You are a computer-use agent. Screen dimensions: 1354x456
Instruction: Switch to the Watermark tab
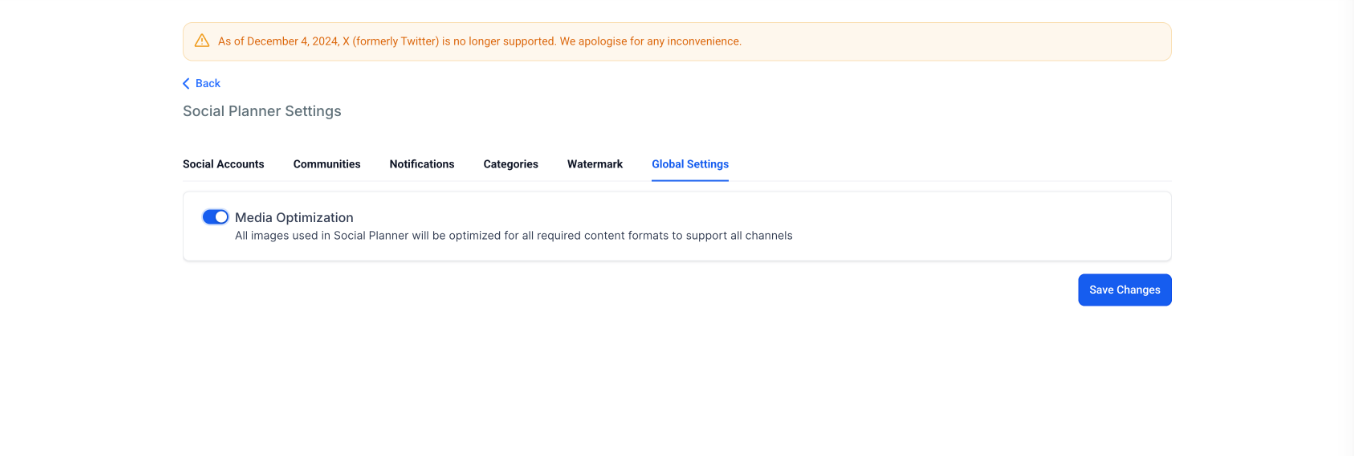[x=594, y=164]
